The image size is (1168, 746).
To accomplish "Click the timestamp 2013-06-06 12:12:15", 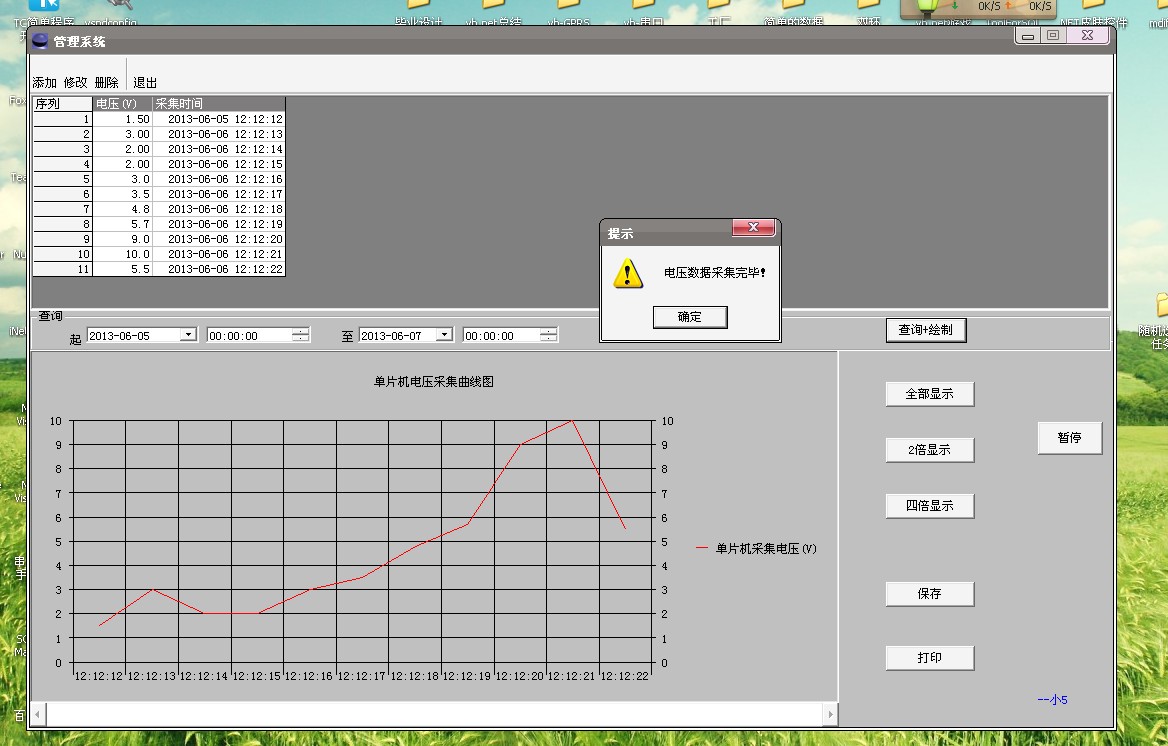I will tap(219, 164).
